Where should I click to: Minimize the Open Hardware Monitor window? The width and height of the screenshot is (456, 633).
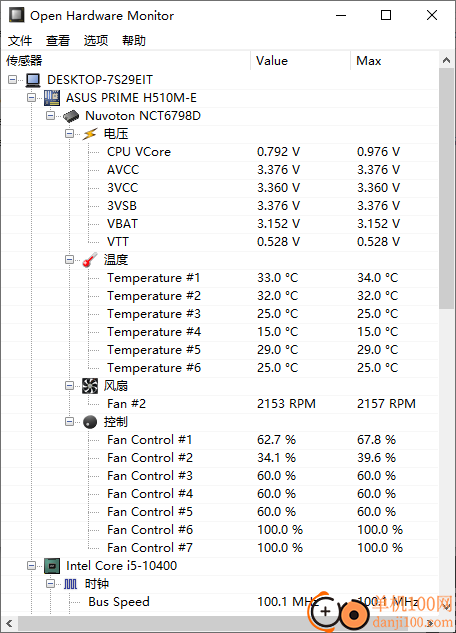(341, 15)
